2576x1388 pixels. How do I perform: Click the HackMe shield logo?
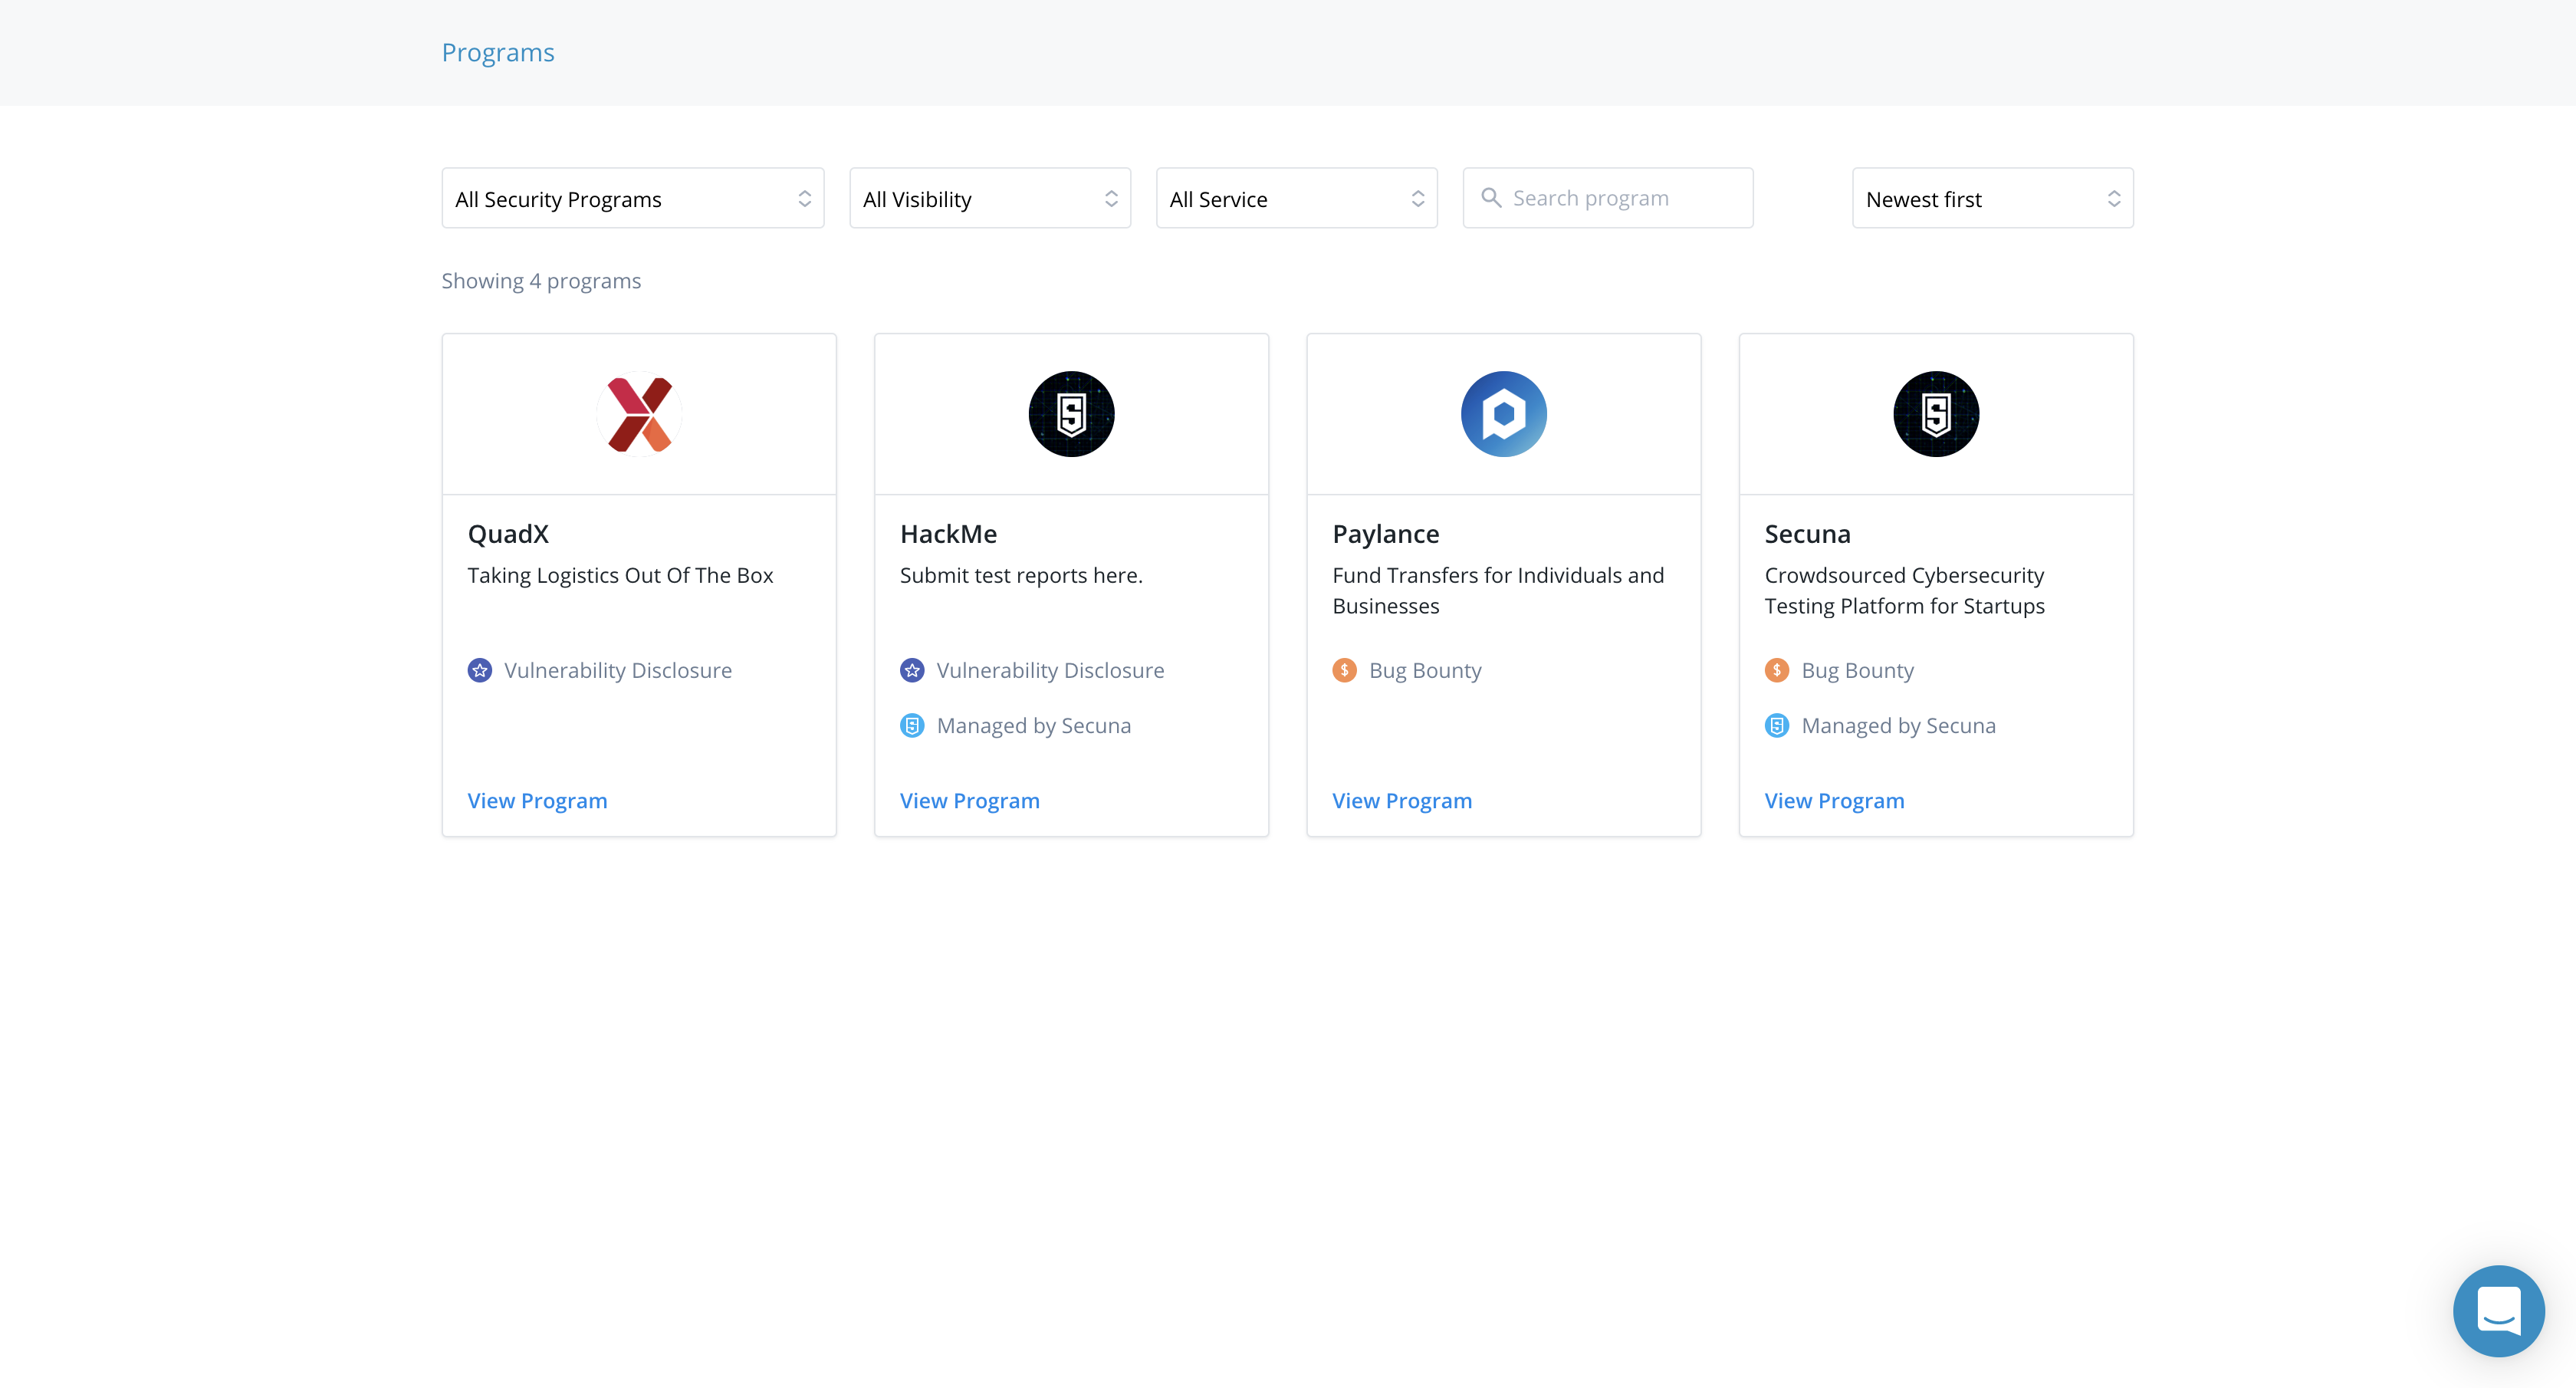[x=1071, y=414]
